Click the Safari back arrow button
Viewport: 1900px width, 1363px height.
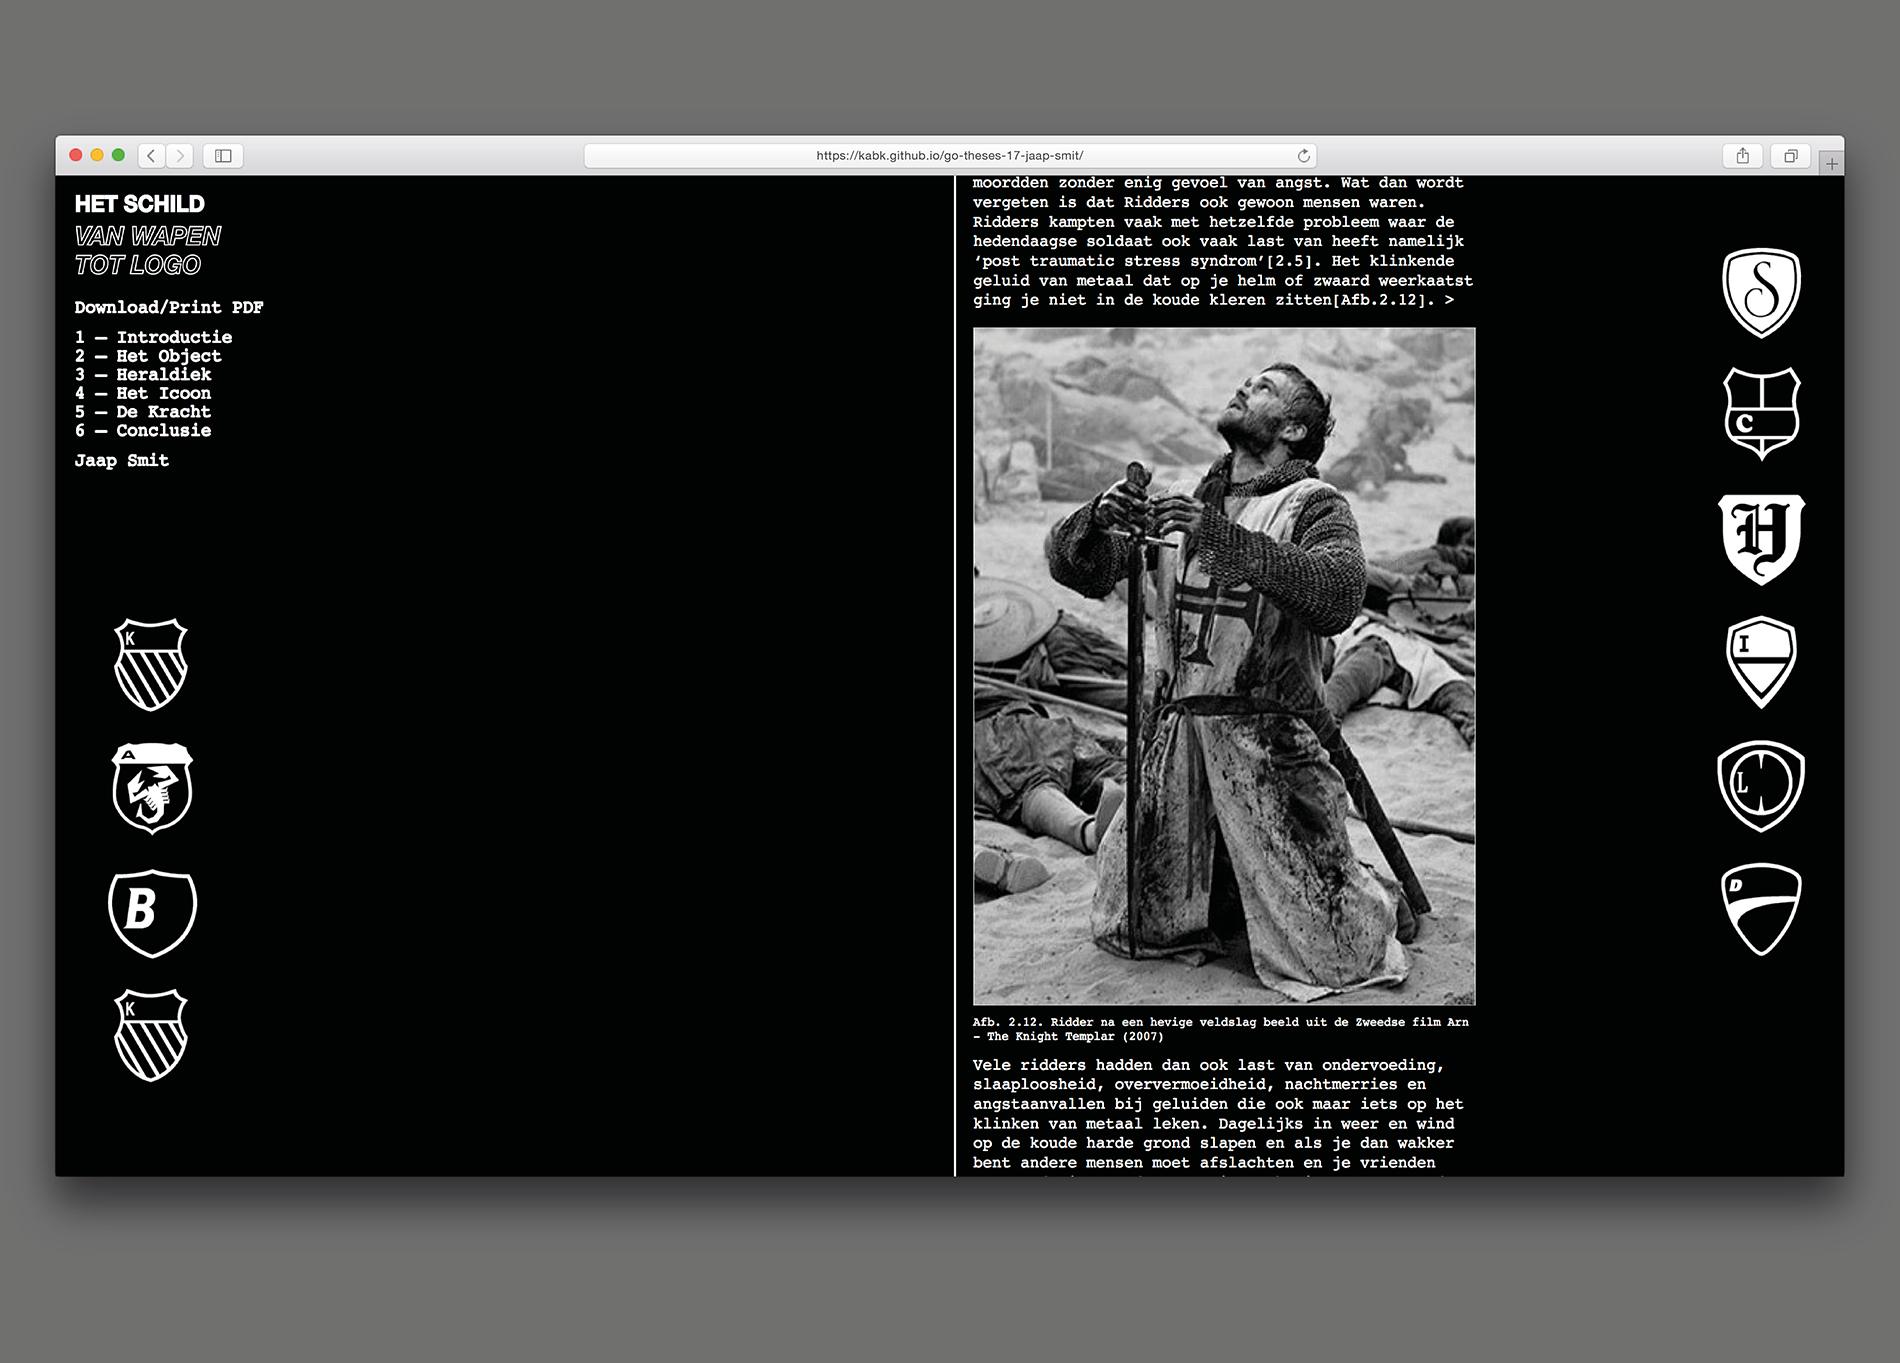tap(152, 155)
